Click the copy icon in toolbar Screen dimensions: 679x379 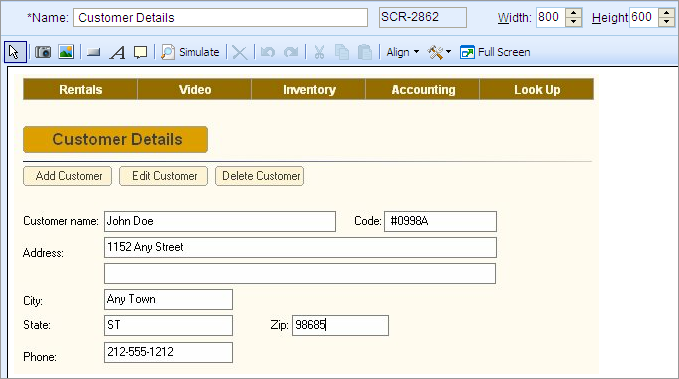point(342,52)
